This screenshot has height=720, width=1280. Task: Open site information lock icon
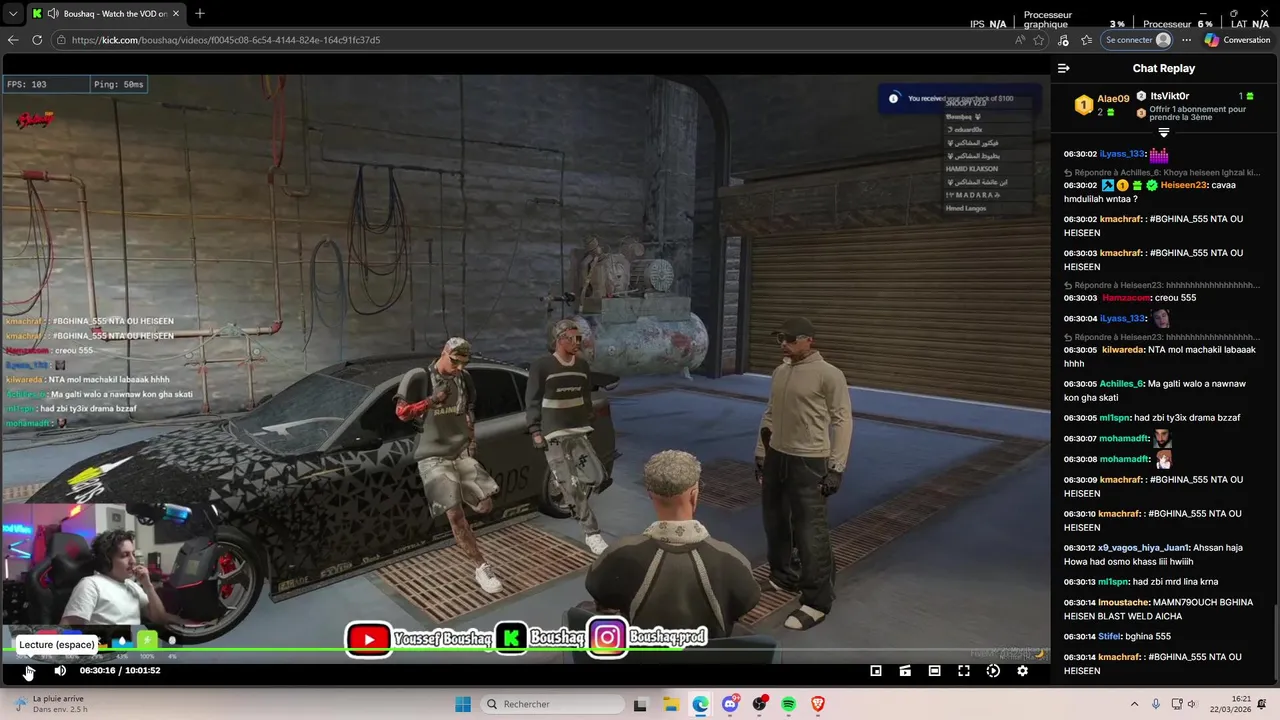pyautogui.click(x=61, y=40)
